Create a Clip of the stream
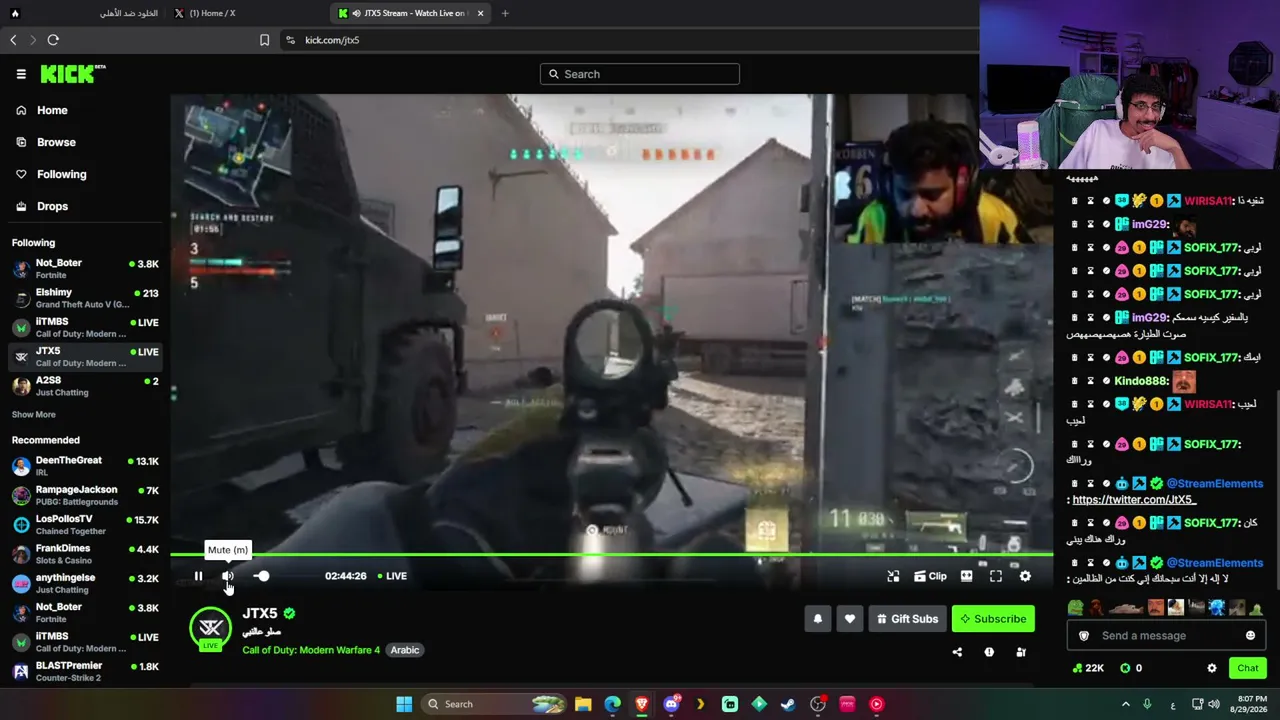 [930, 576]
